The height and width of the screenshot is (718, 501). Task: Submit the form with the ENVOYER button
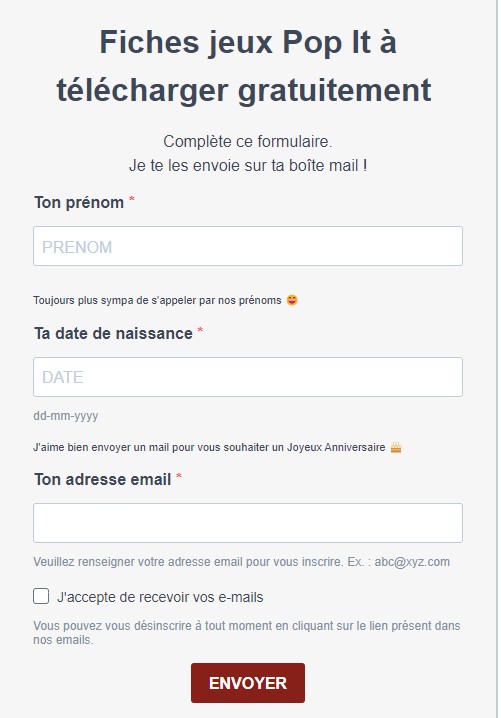coord(248,683)
